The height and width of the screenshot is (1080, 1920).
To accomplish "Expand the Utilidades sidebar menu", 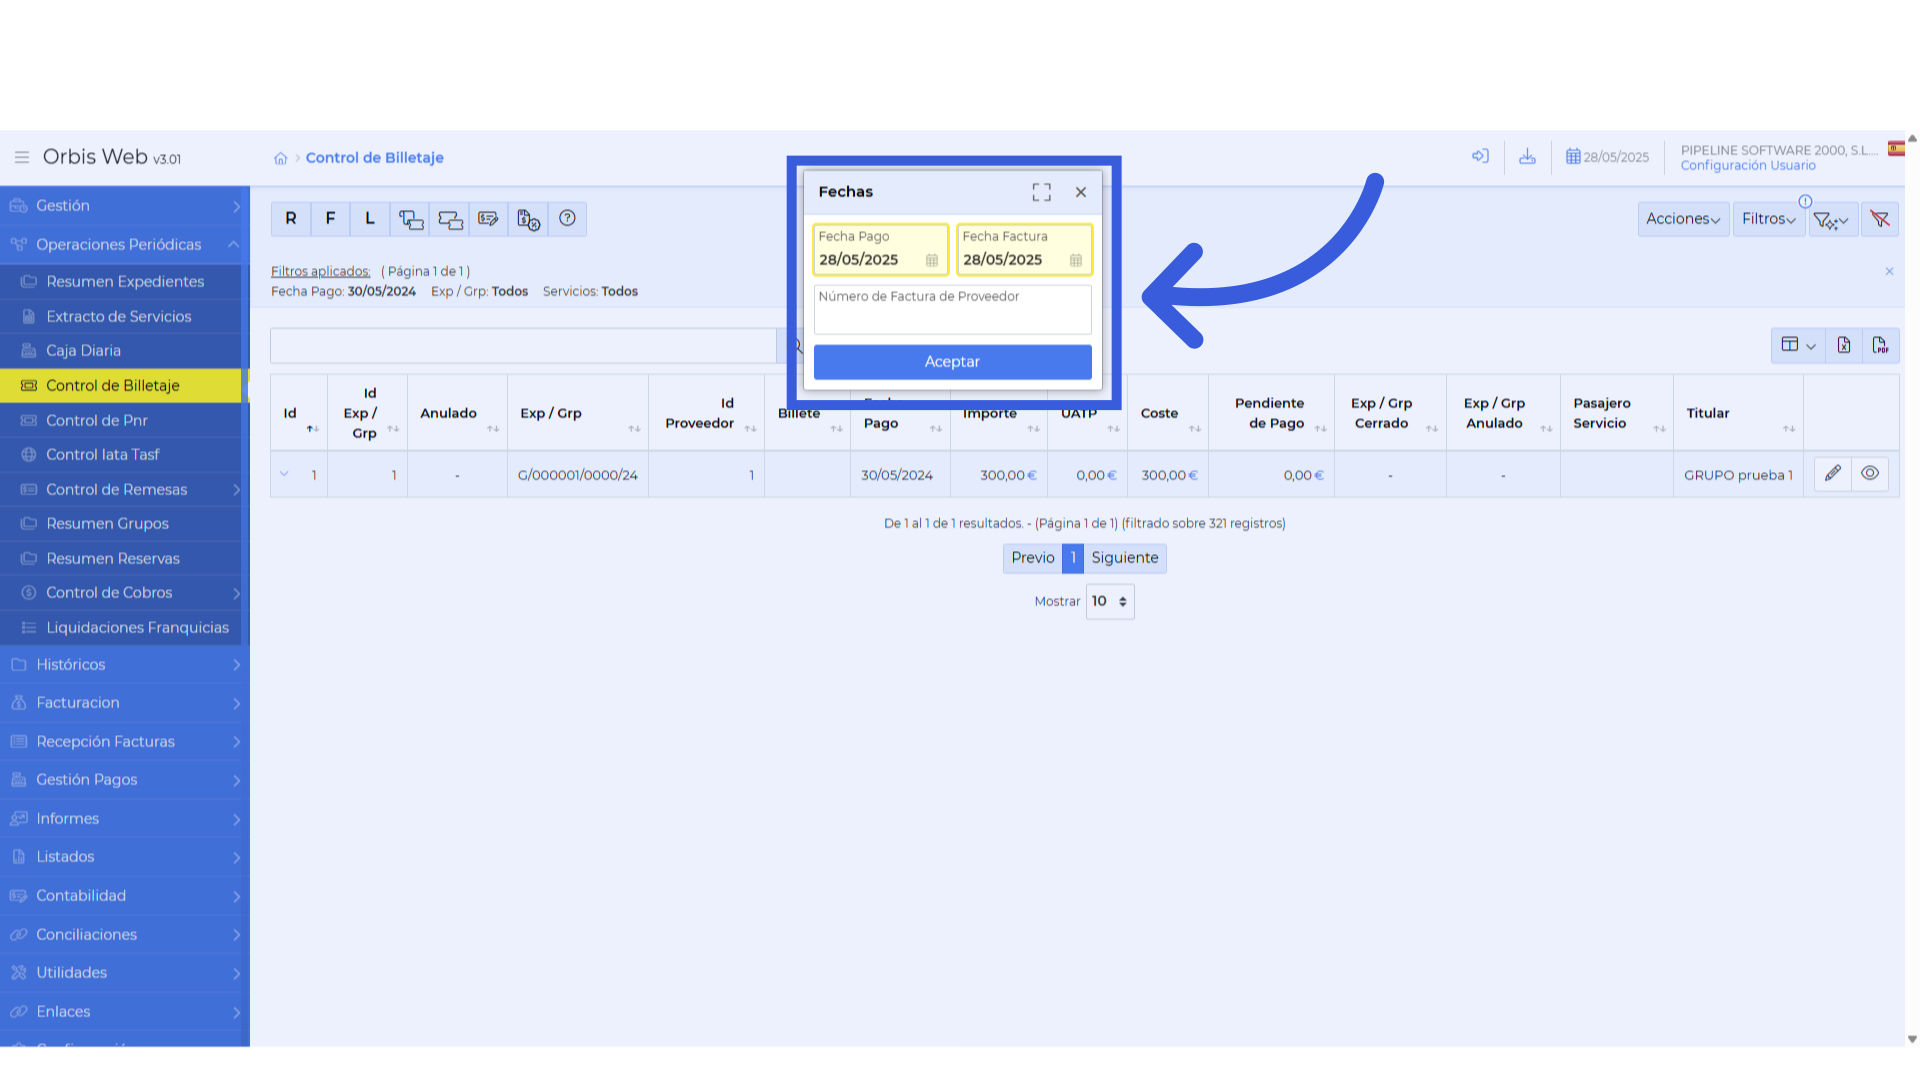I will 125,973.
